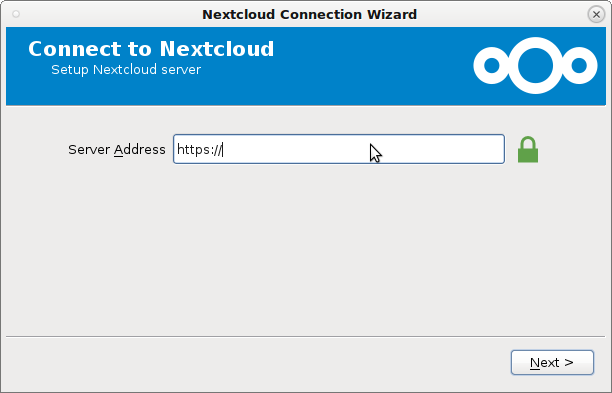Click the Nextcloud logo in the banner
Image resolution: width=612 pixels, height=393 pixels.
pyautogui.click(x=535, y=66)
